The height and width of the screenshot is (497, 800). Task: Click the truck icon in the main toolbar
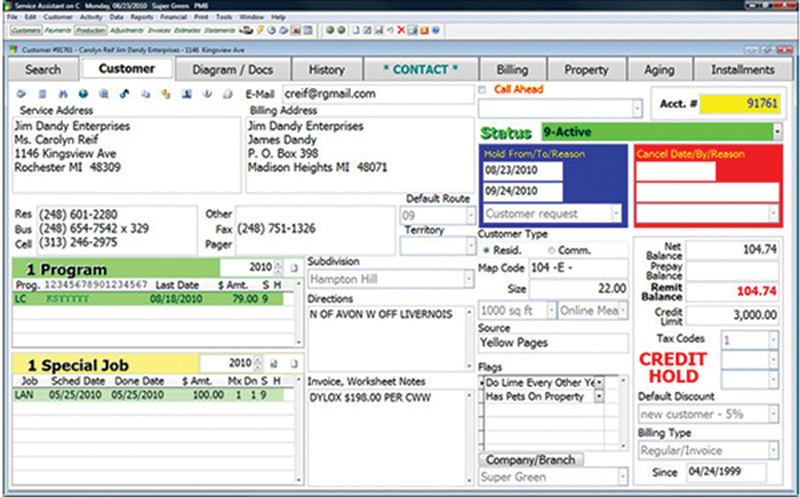coord(246,31)
